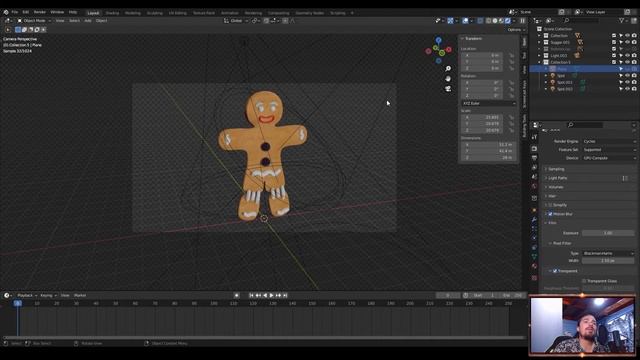Switch to rendered viewport shading
This screenshot has width=640, height=360.
[508, 20]
